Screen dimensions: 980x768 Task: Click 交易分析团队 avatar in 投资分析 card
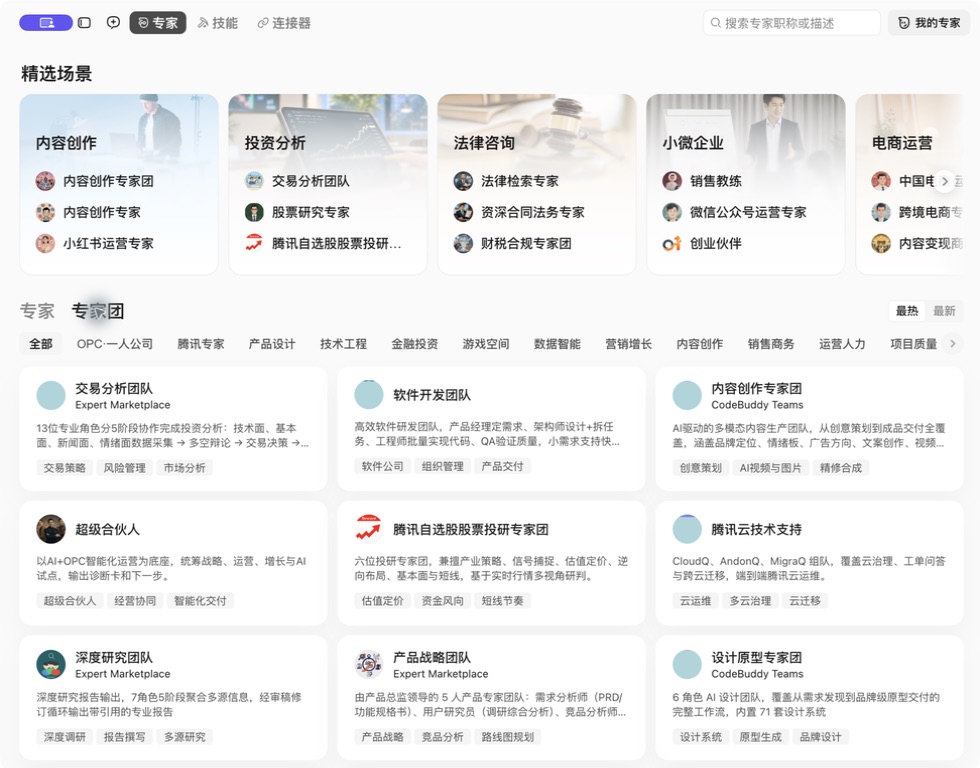click(254, 181)
